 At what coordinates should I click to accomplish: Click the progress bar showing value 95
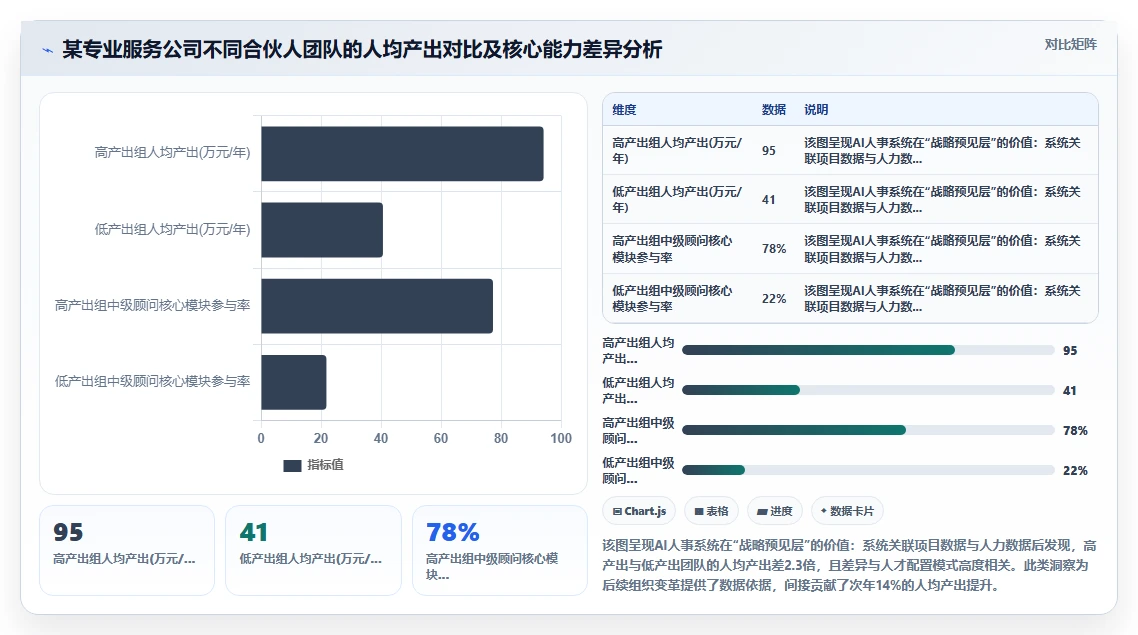pos(868,351)
